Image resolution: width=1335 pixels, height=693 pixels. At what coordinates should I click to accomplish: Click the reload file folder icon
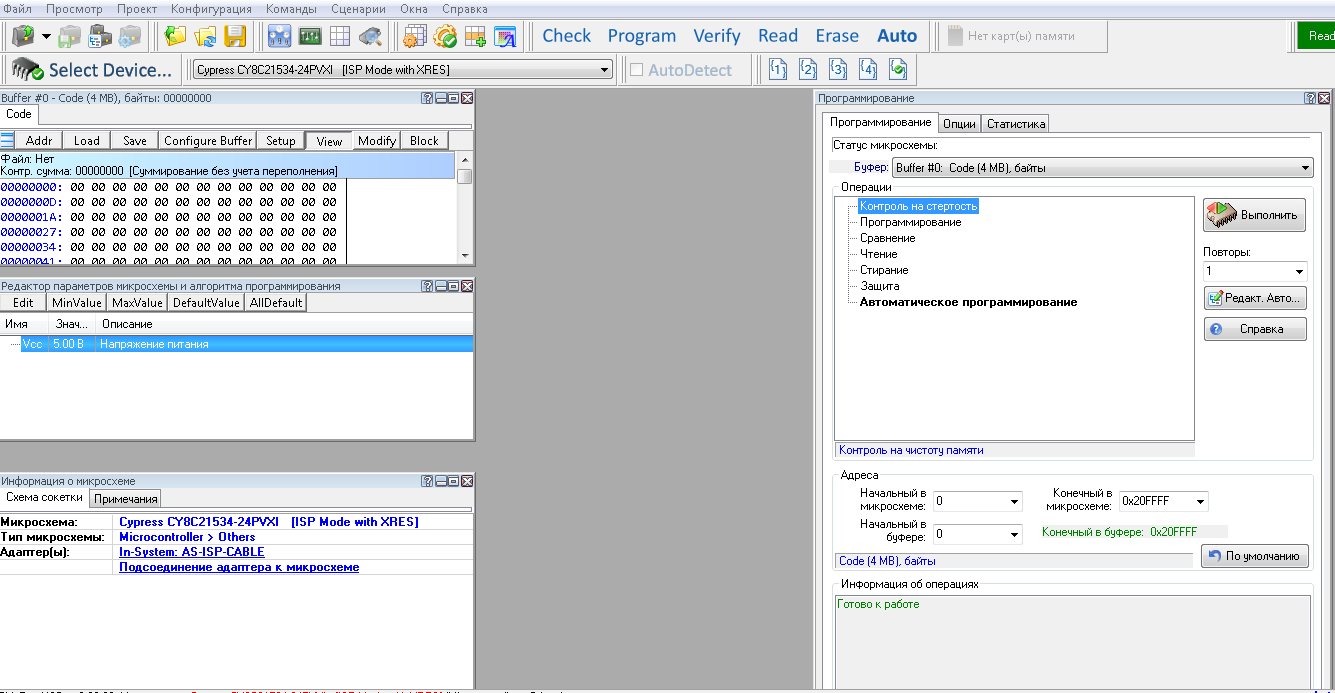point(205,37)
